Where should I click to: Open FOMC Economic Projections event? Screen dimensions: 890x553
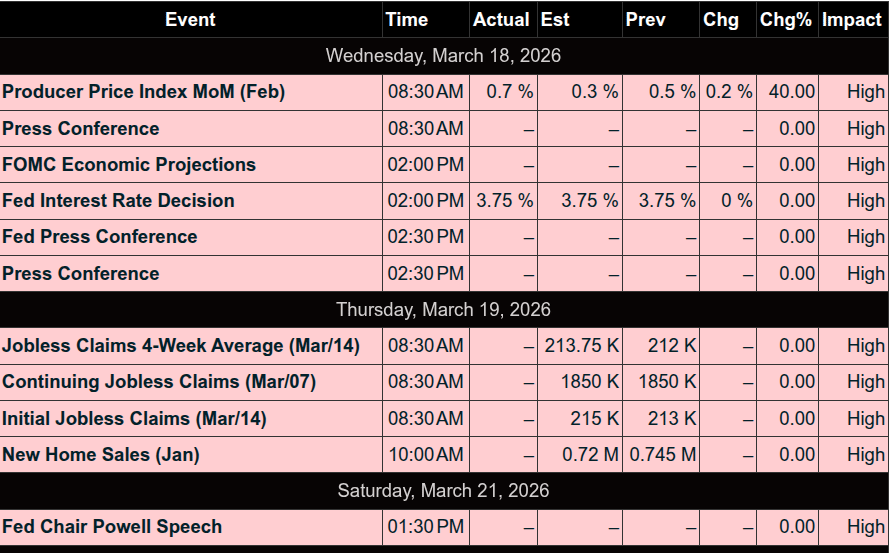point(129,165)
